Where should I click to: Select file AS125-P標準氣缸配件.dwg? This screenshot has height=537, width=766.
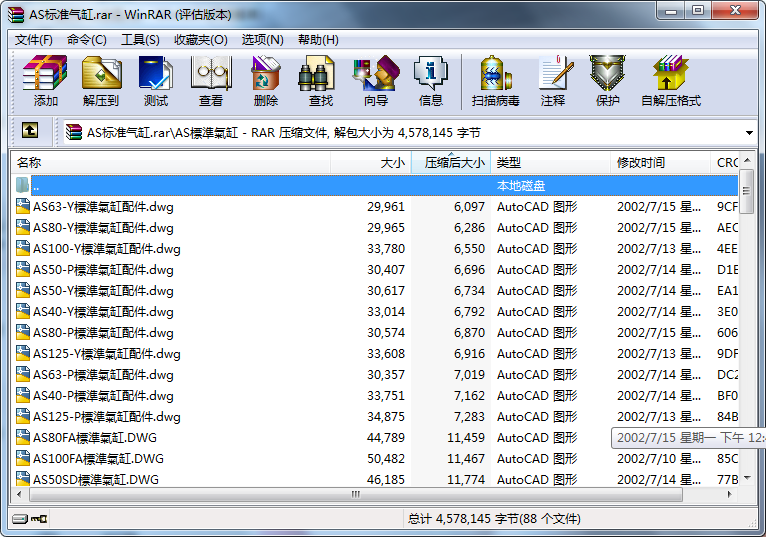pos(106,417)
